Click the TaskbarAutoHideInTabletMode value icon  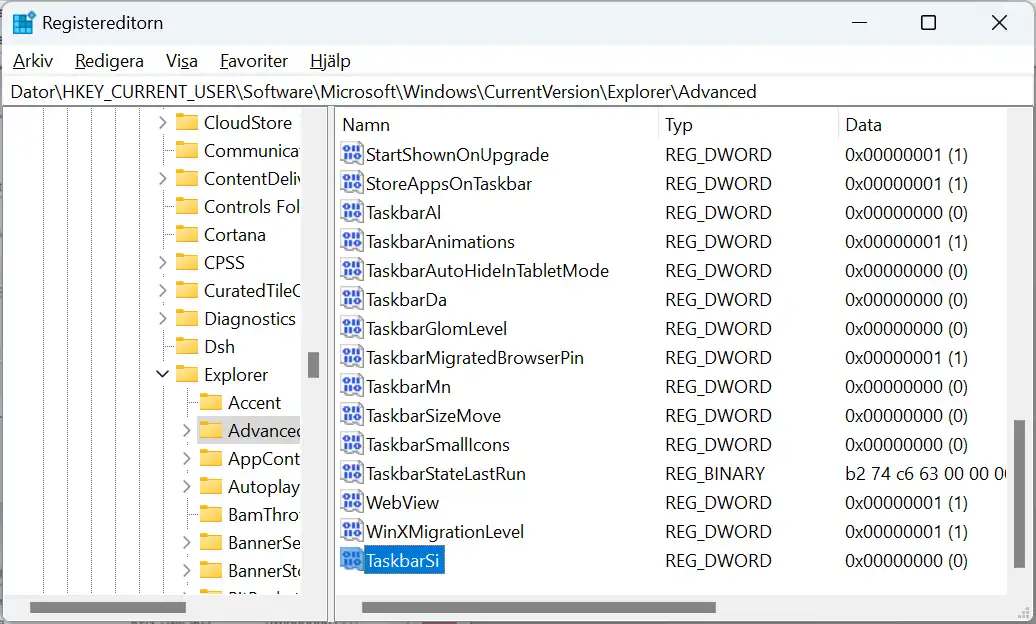pyautogui.click(x=352, y=270)
